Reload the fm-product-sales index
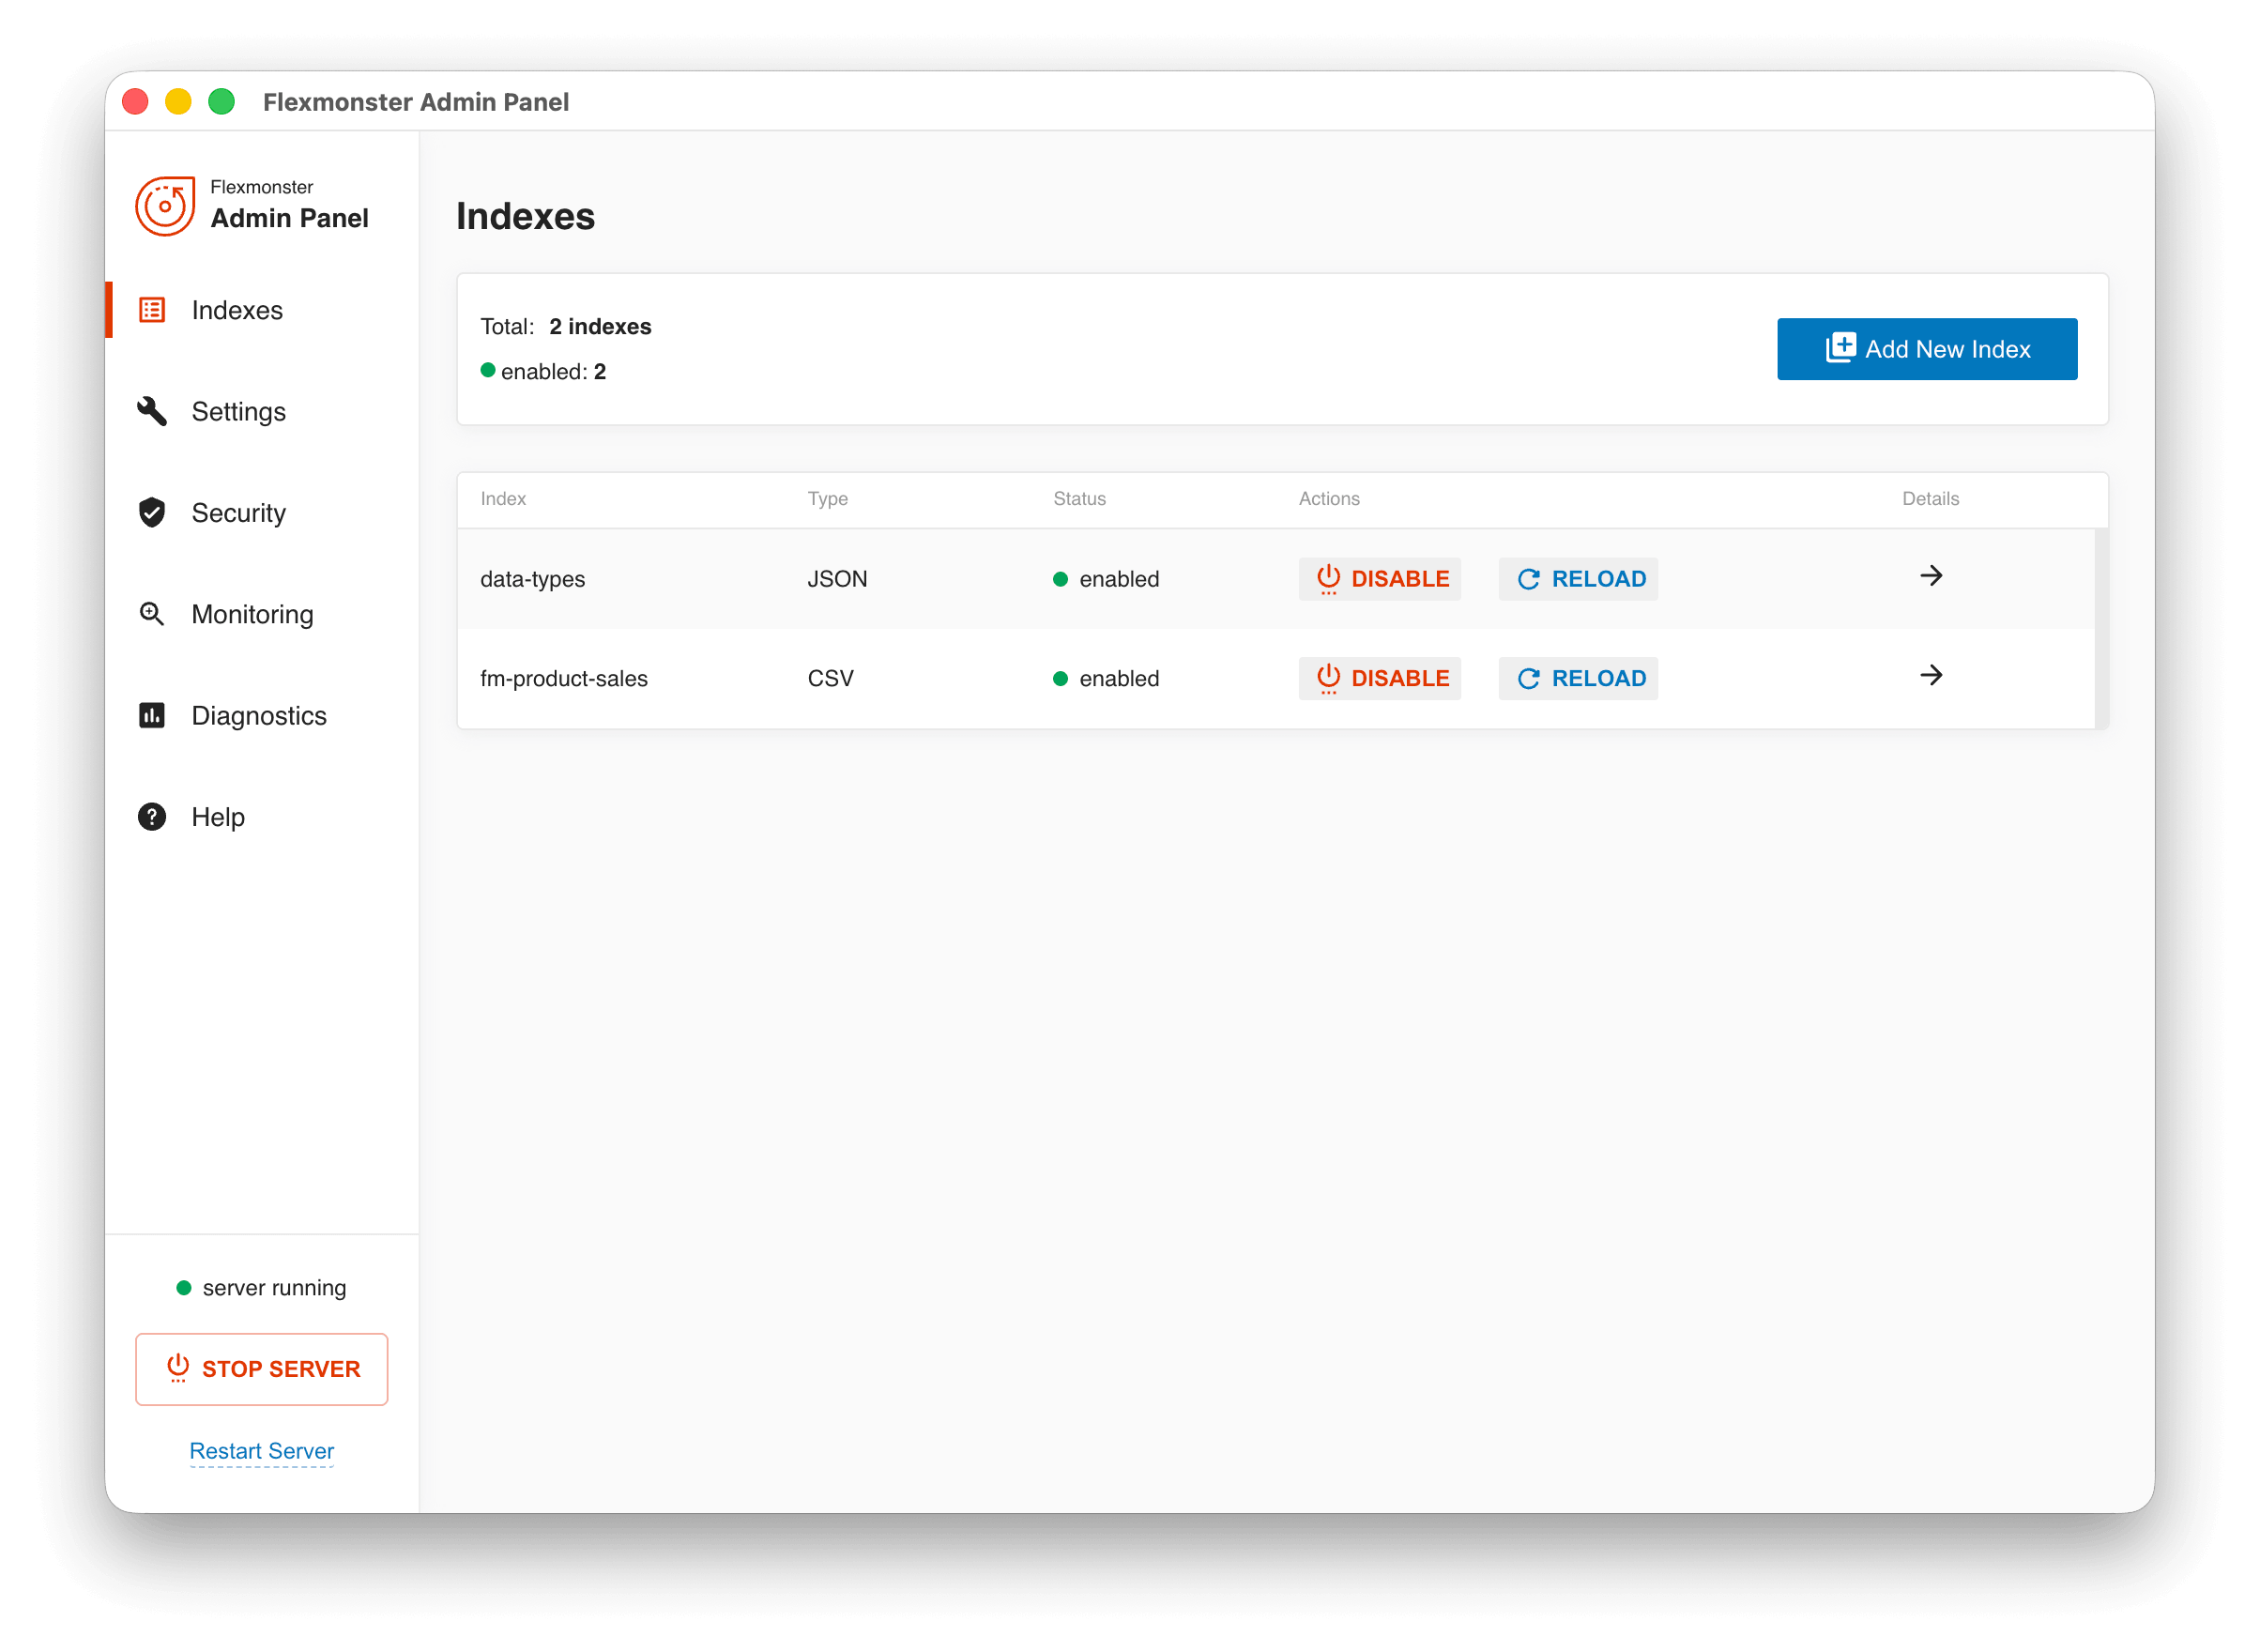The height and width of the screenshot is (1652, 2260). coord(1578,678)
